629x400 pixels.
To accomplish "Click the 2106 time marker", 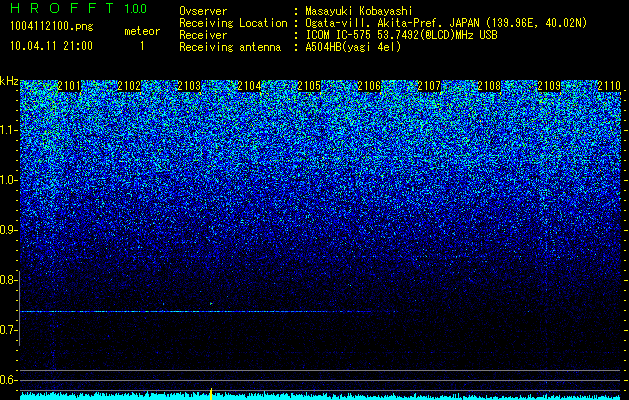I will (369, 86).
